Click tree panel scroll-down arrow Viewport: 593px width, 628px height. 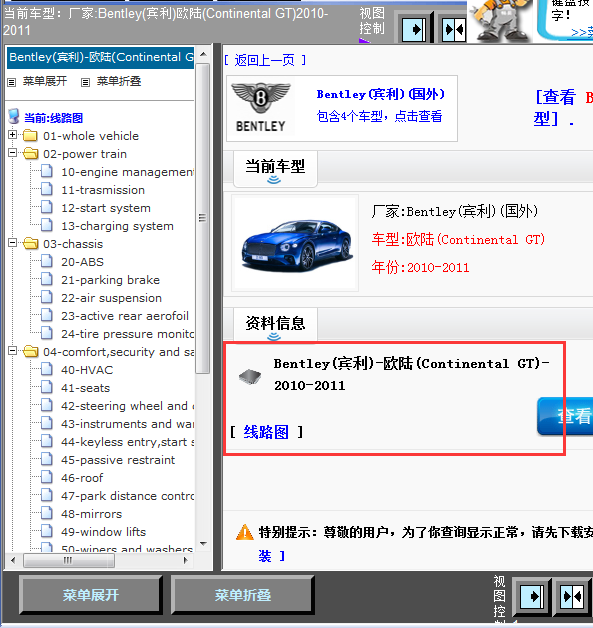pyautogui.click(x=203, y=543)
